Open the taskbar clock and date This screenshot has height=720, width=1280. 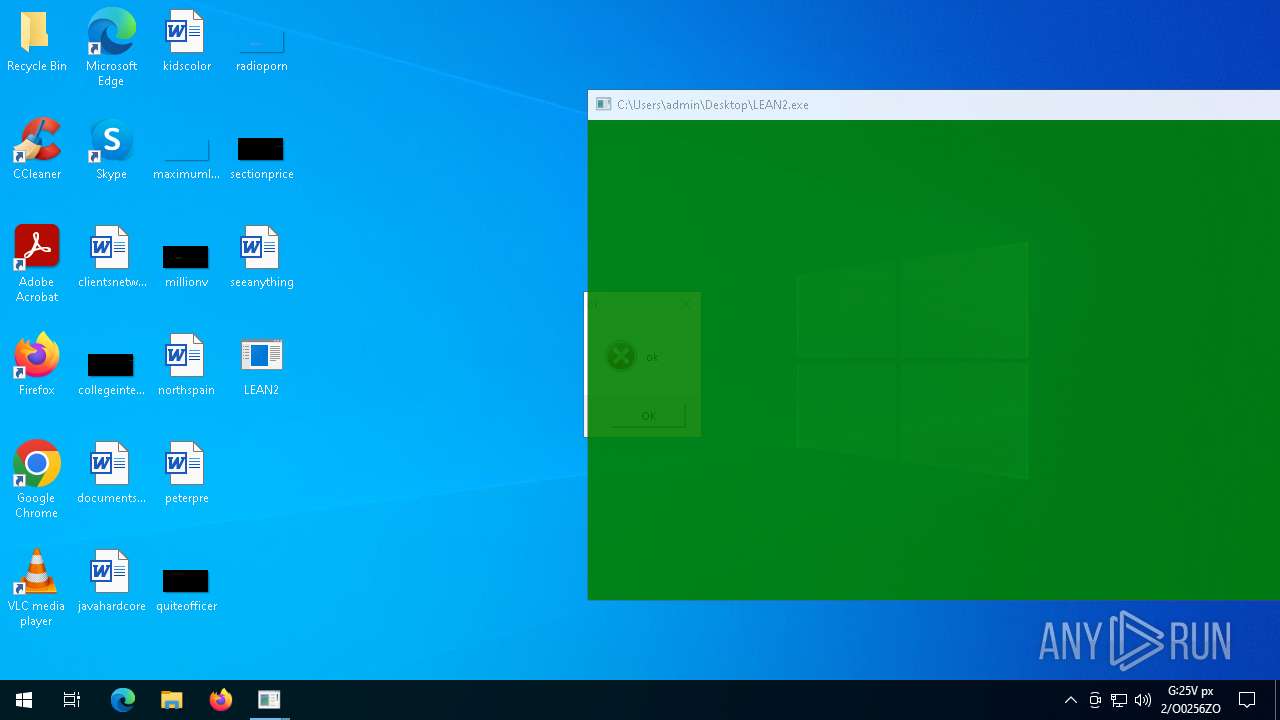[x=1190, y=700]
